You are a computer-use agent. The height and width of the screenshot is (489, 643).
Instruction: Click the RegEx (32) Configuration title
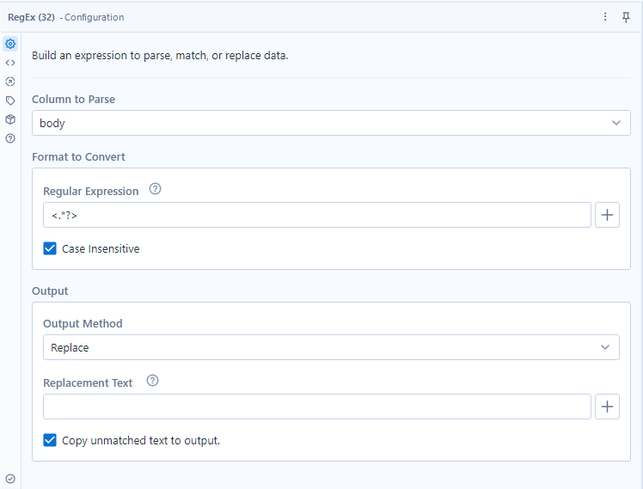coord(66,17)
